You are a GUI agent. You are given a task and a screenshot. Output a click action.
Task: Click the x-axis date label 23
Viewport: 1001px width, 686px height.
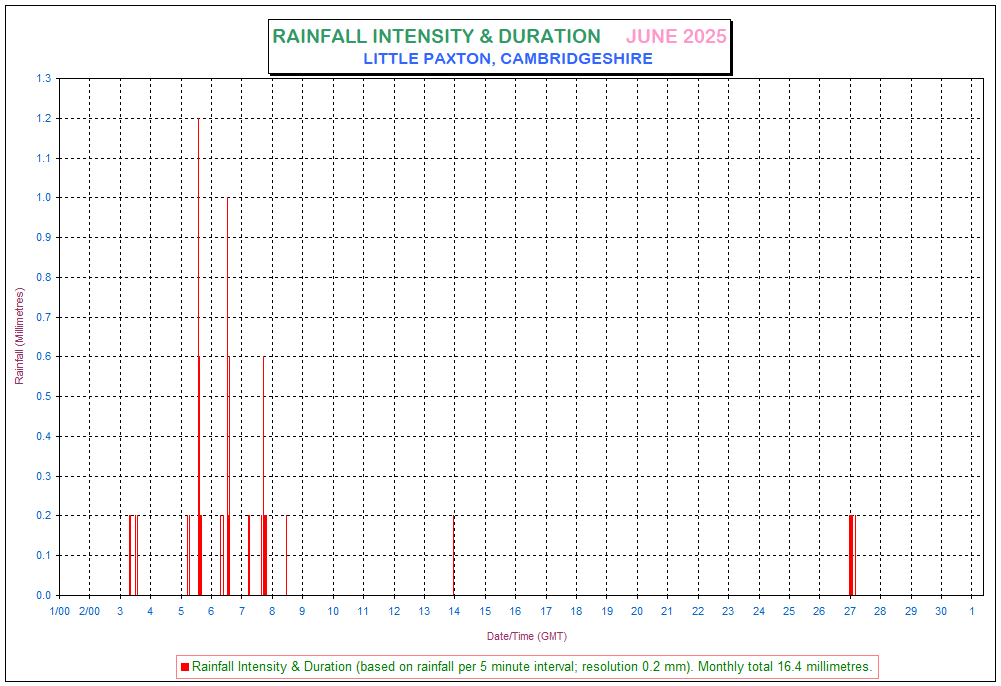click(728, 611)
